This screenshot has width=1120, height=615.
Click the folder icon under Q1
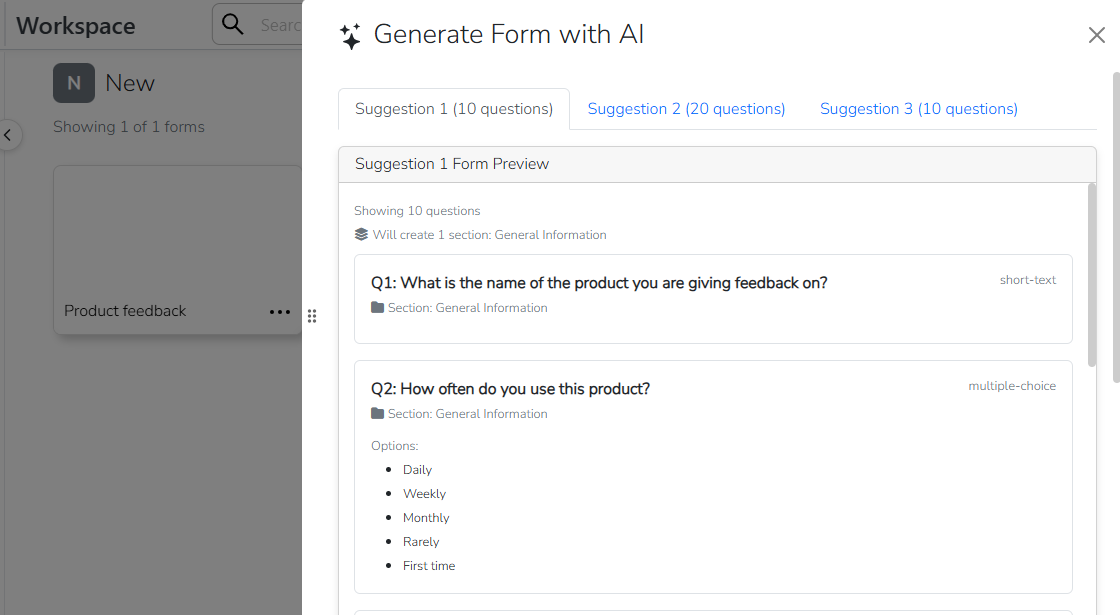pos(377,308)
